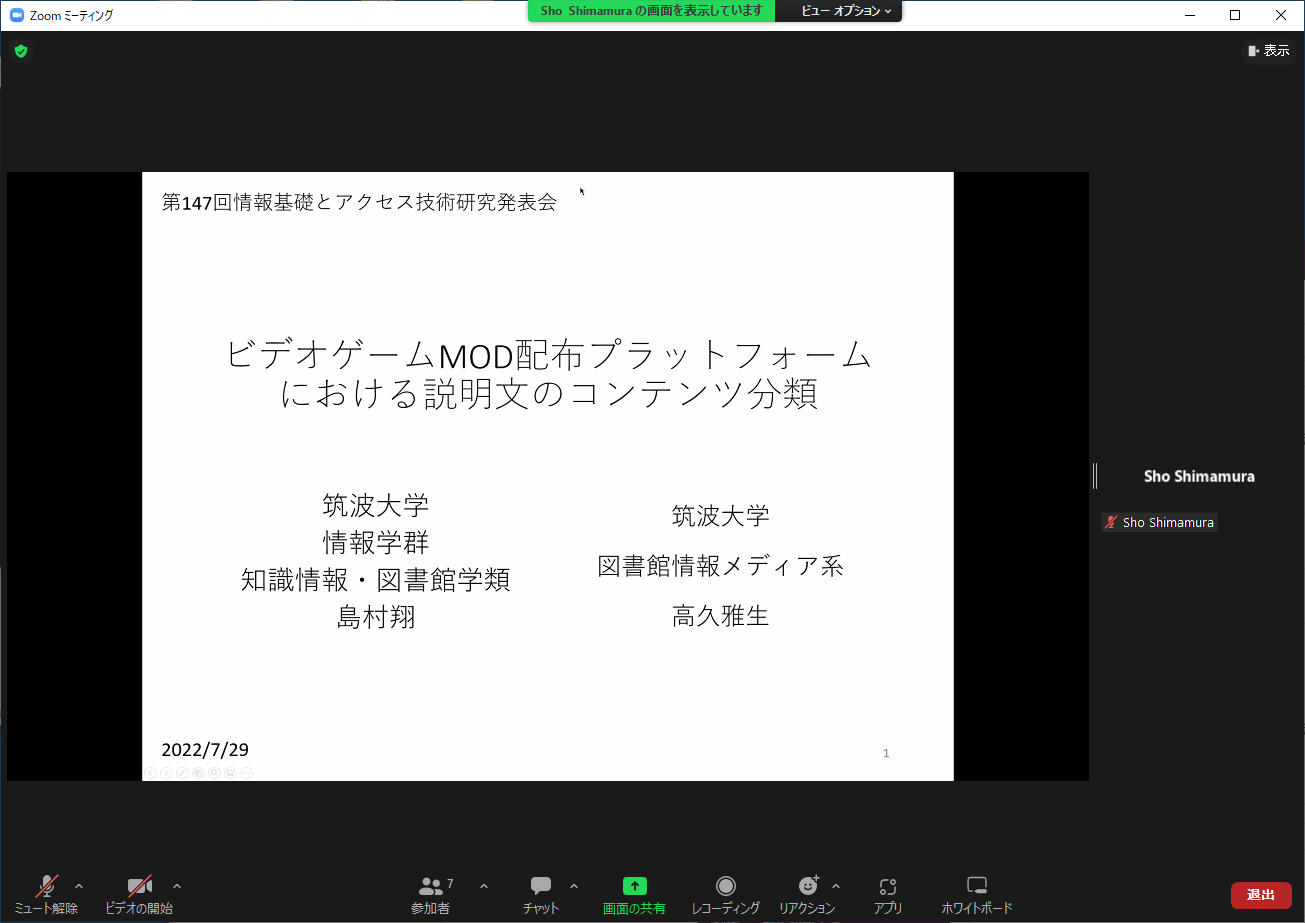Expand participants options arrow beside 参加者
This screenshot has width=1305, height=923.
click(x=484, y=886)
